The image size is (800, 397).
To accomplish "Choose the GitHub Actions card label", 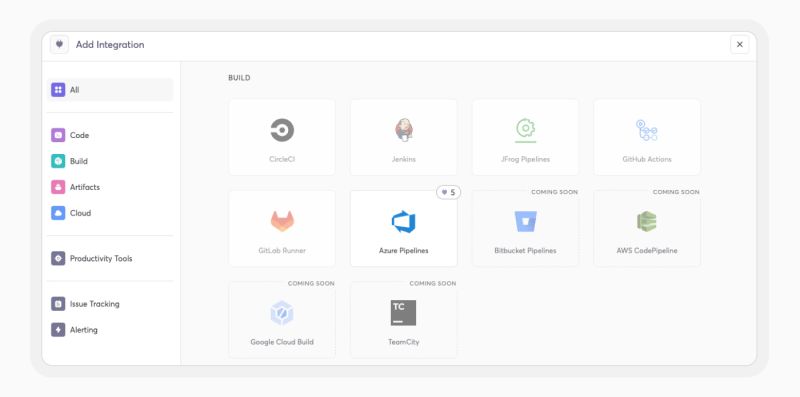I will pyautogui.click(x=646, y=159).
